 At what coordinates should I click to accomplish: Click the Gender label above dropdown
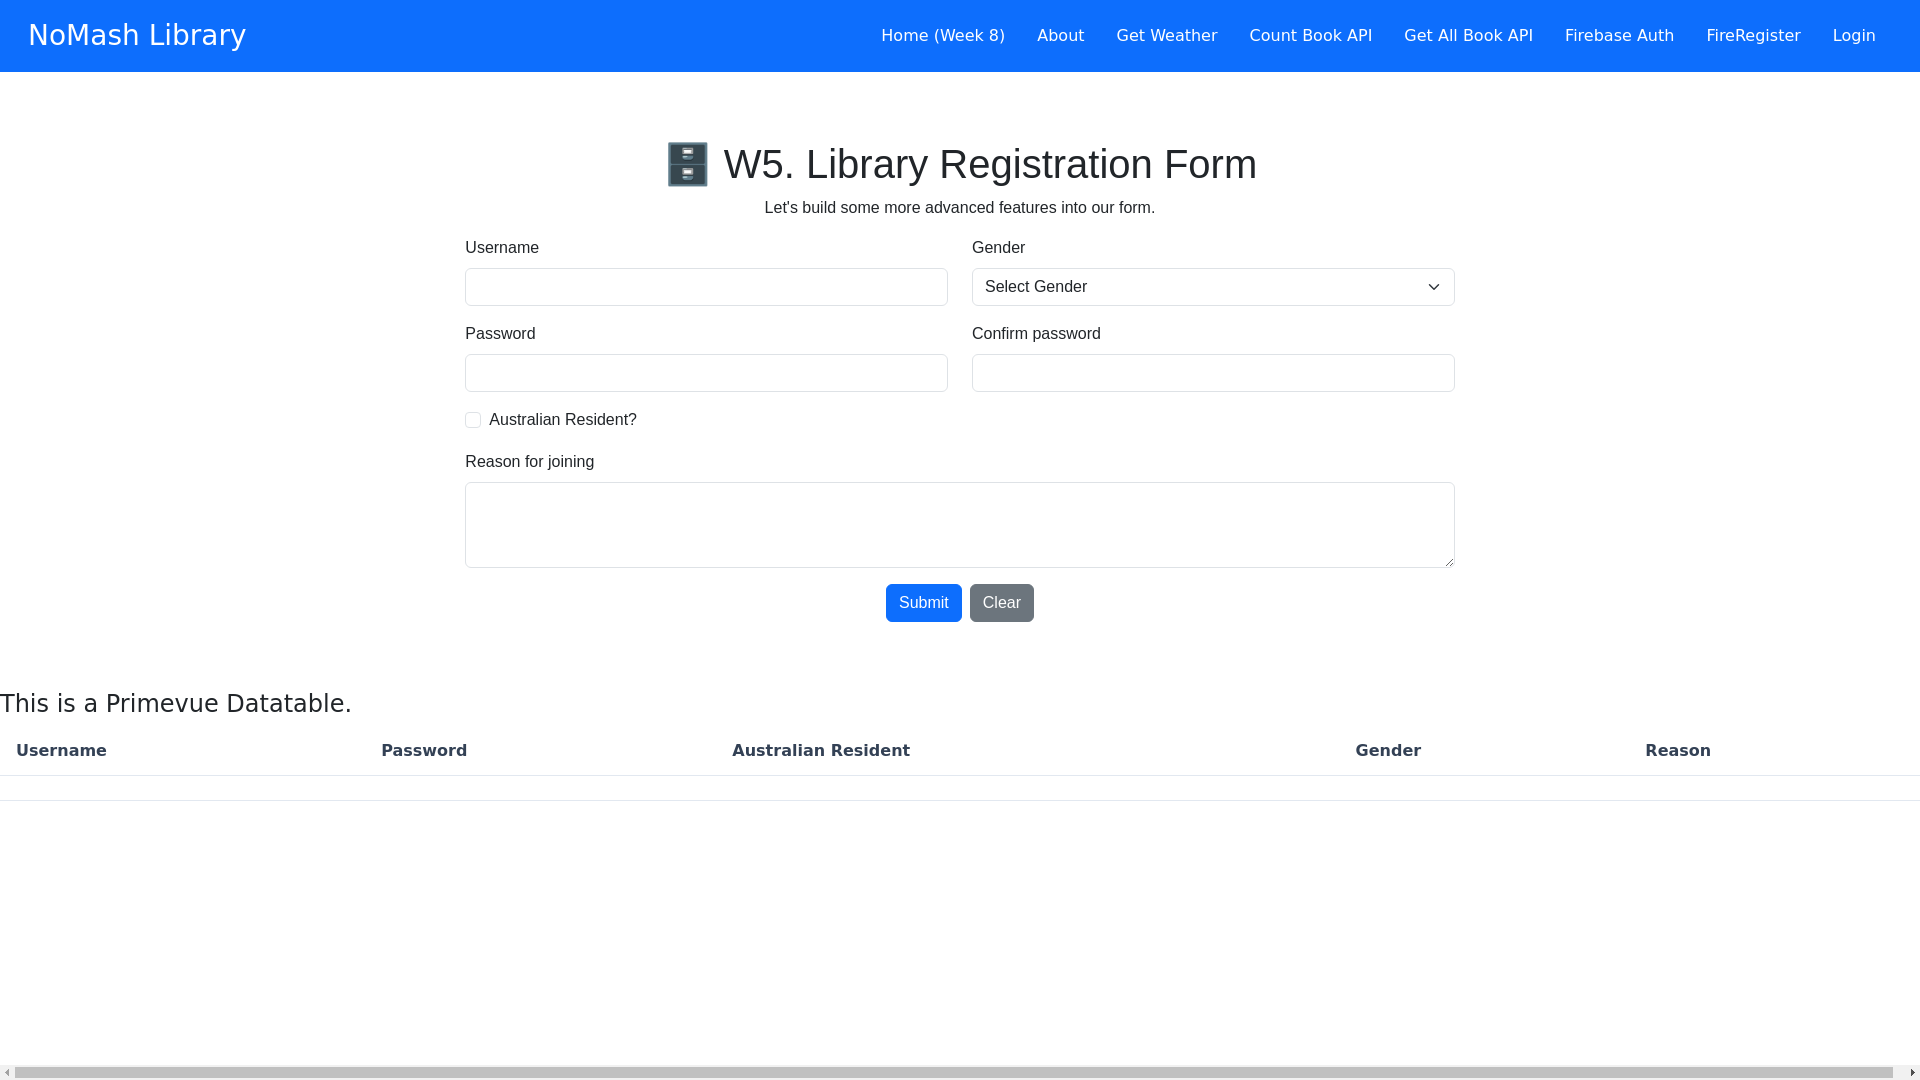click(998, 248)
